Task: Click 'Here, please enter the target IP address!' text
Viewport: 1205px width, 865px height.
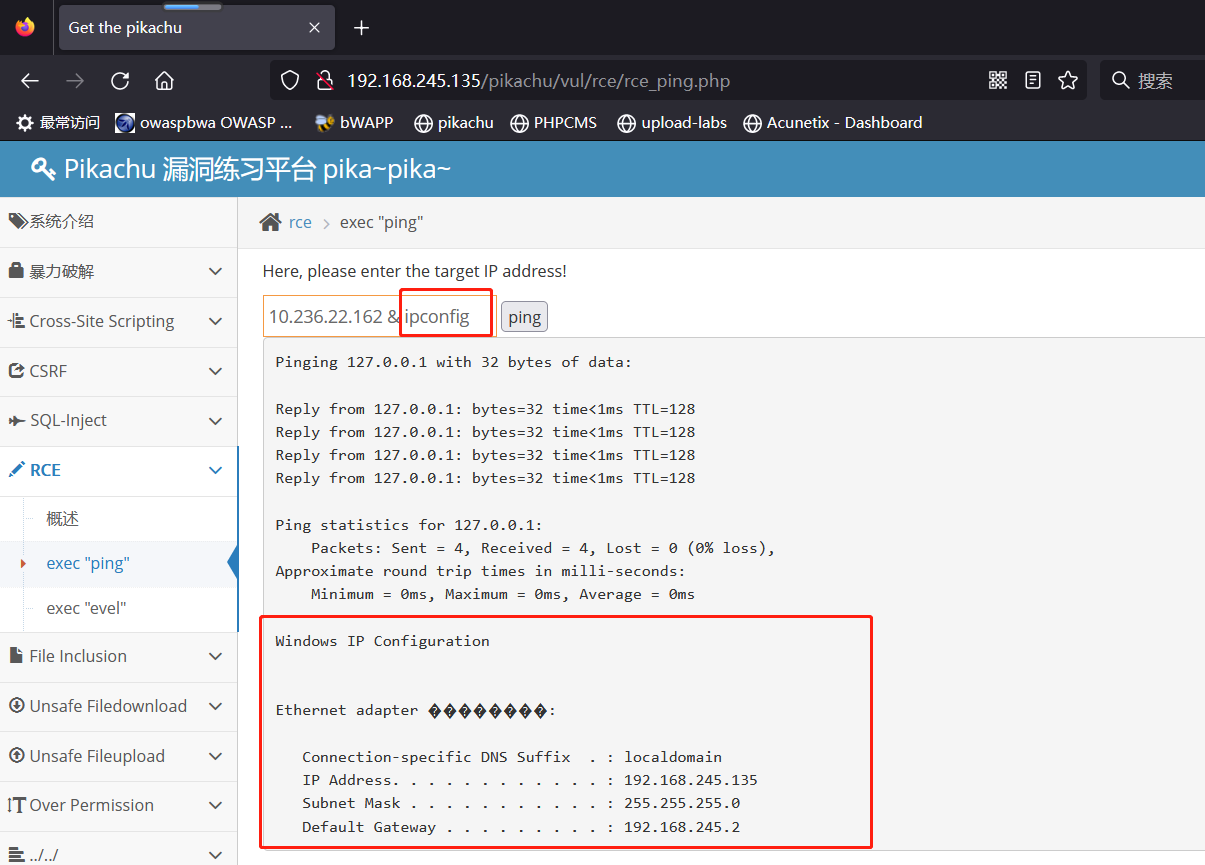Action: point(415,271)
